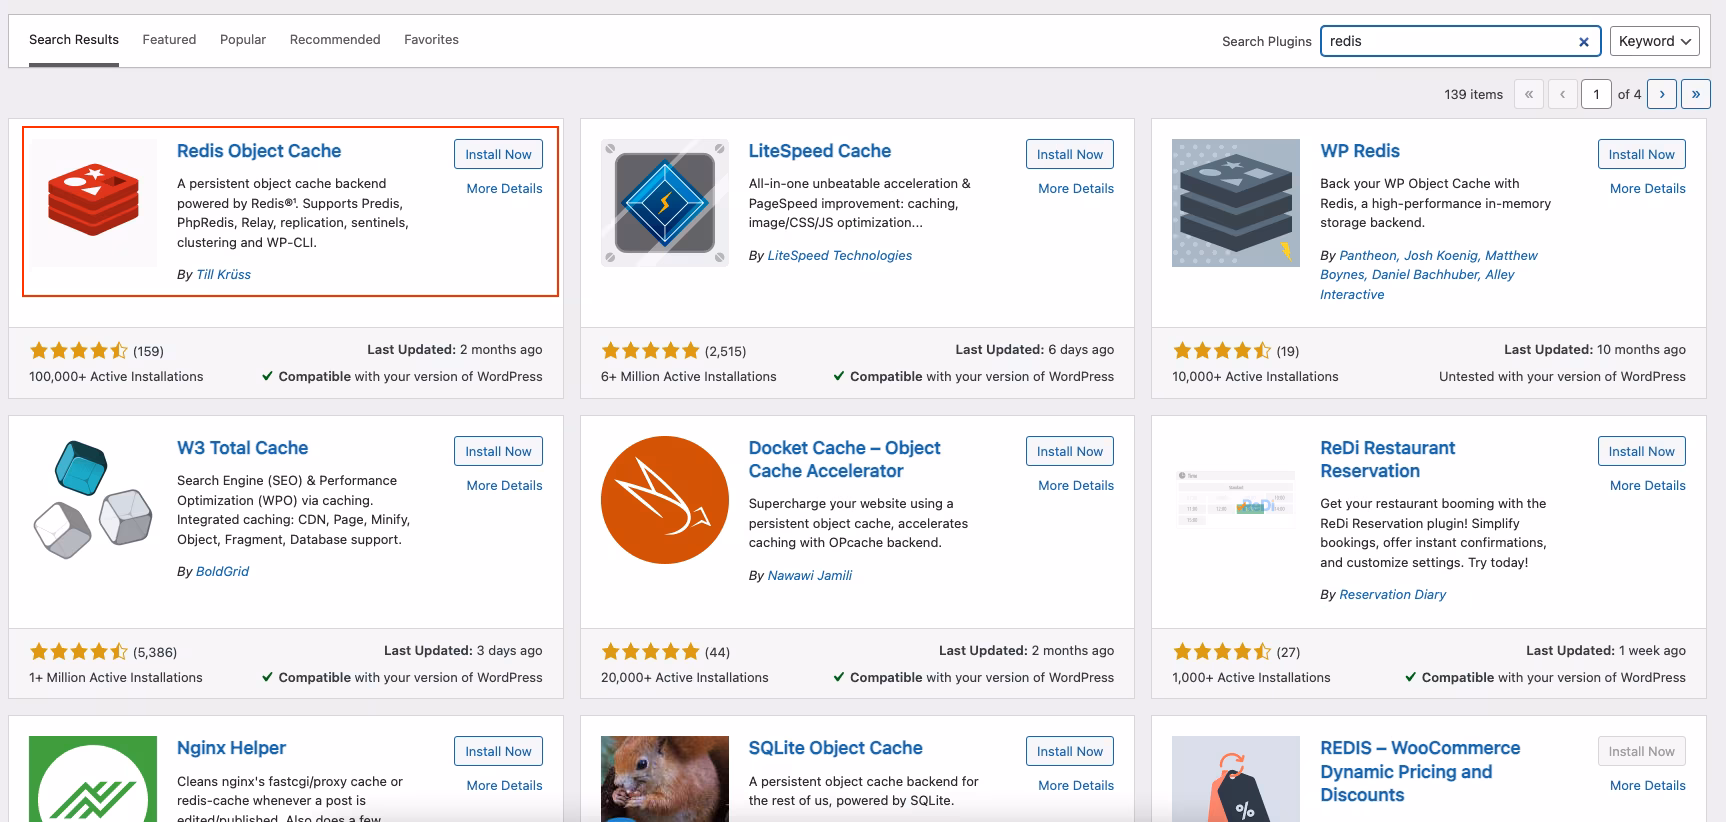Click Untested with your version of WordPress text
1726x822 pixels.
point(1562,376)
